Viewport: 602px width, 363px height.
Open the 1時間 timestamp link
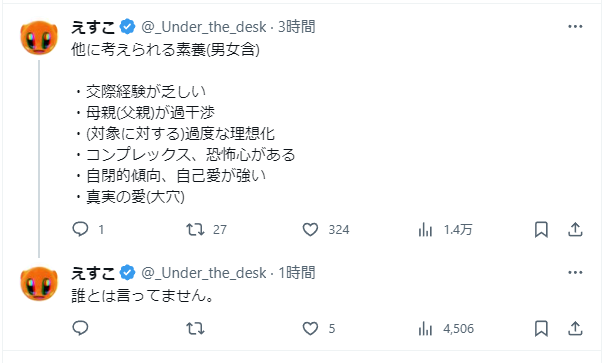pyautogui.click(x=296, y=273)
